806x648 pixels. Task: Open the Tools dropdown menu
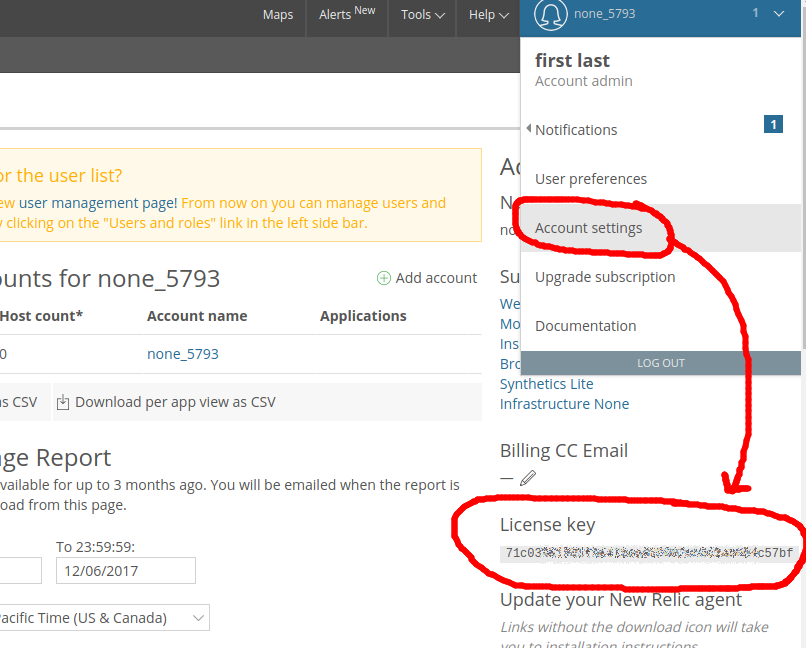[423, 14]
